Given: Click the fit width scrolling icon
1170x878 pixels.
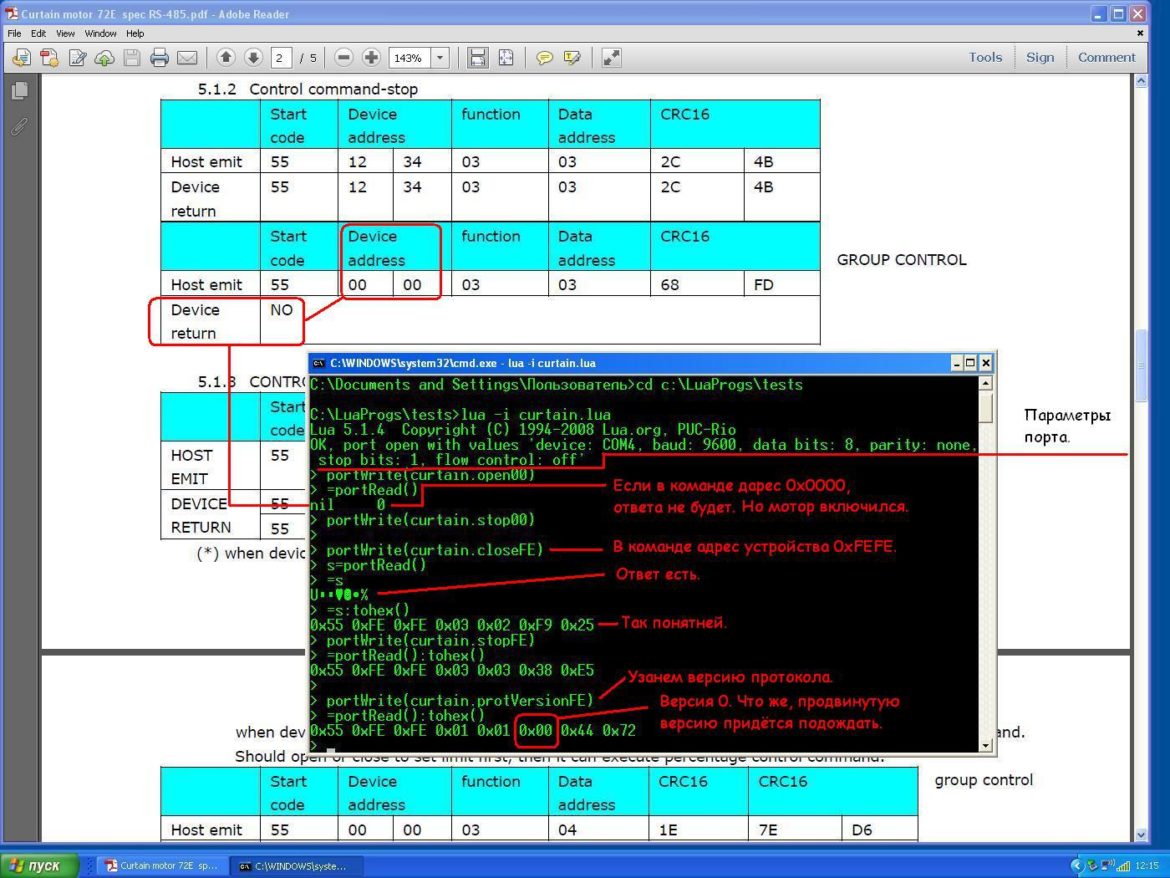Looking at the screenshot, I should (478, 57).
